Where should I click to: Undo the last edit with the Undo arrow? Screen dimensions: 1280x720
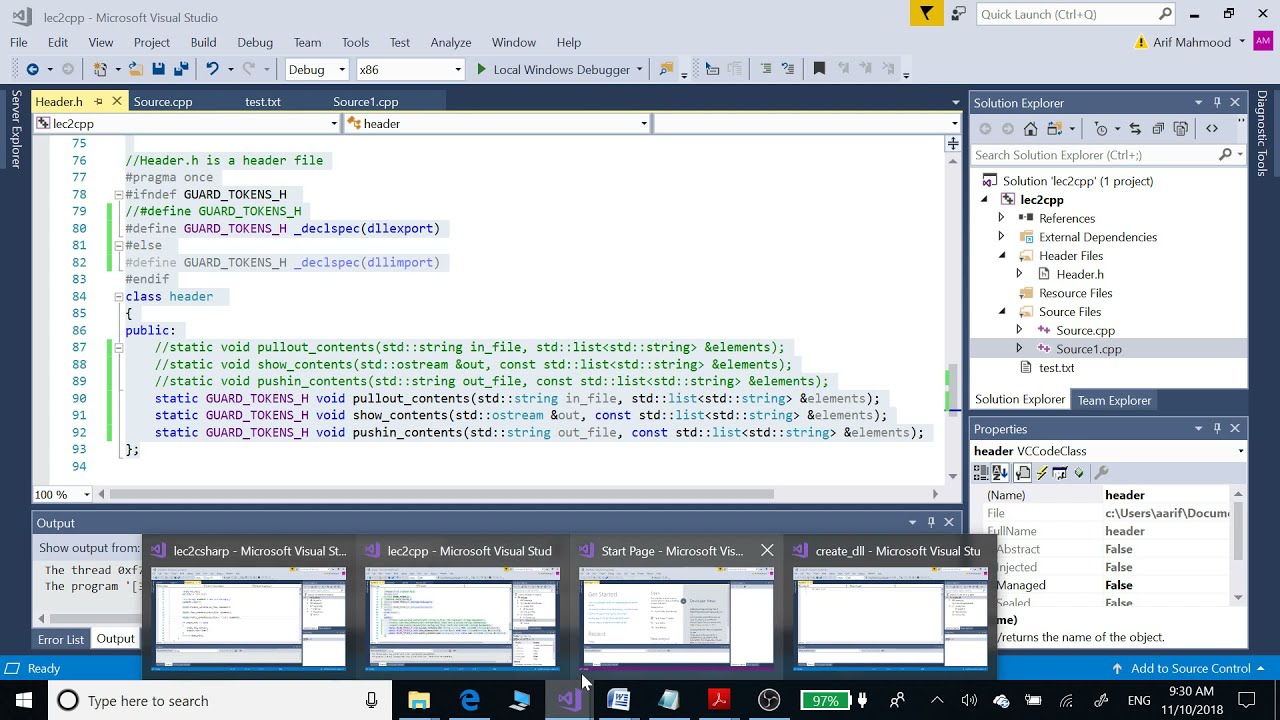212,69
